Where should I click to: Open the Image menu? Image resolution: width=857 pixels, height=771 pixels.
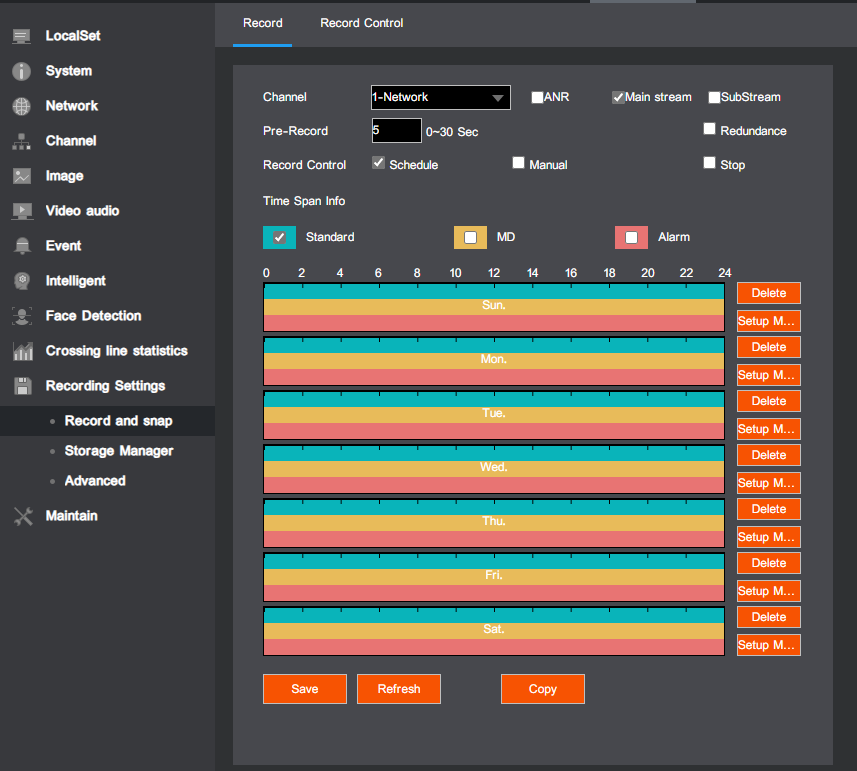tap(64, 176)
